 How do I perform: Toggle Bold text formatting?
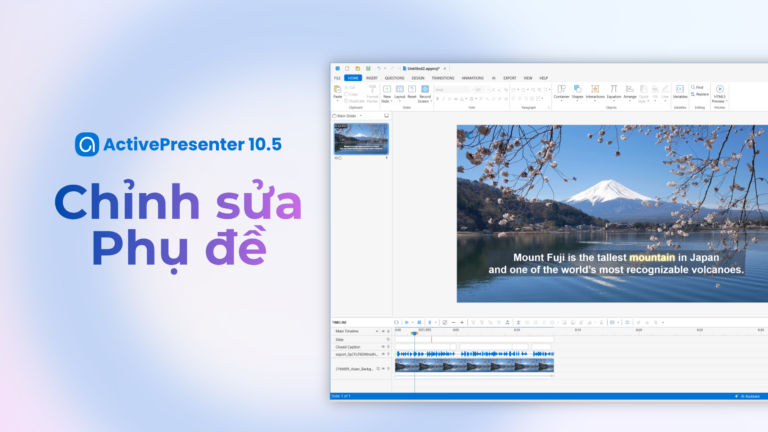click(x=437, y=99)
